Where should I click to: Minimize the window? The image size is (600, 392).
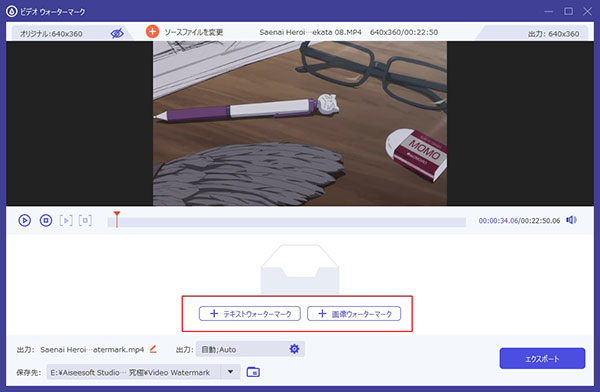[549, 11]
